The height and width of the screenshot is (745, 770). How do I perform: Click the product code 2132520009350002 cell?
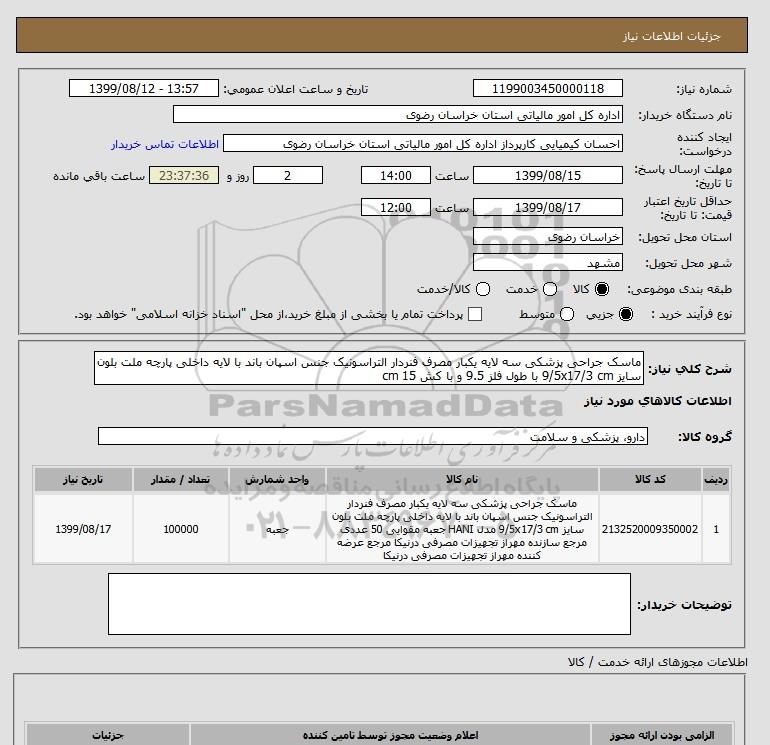(x=650, y=529)
